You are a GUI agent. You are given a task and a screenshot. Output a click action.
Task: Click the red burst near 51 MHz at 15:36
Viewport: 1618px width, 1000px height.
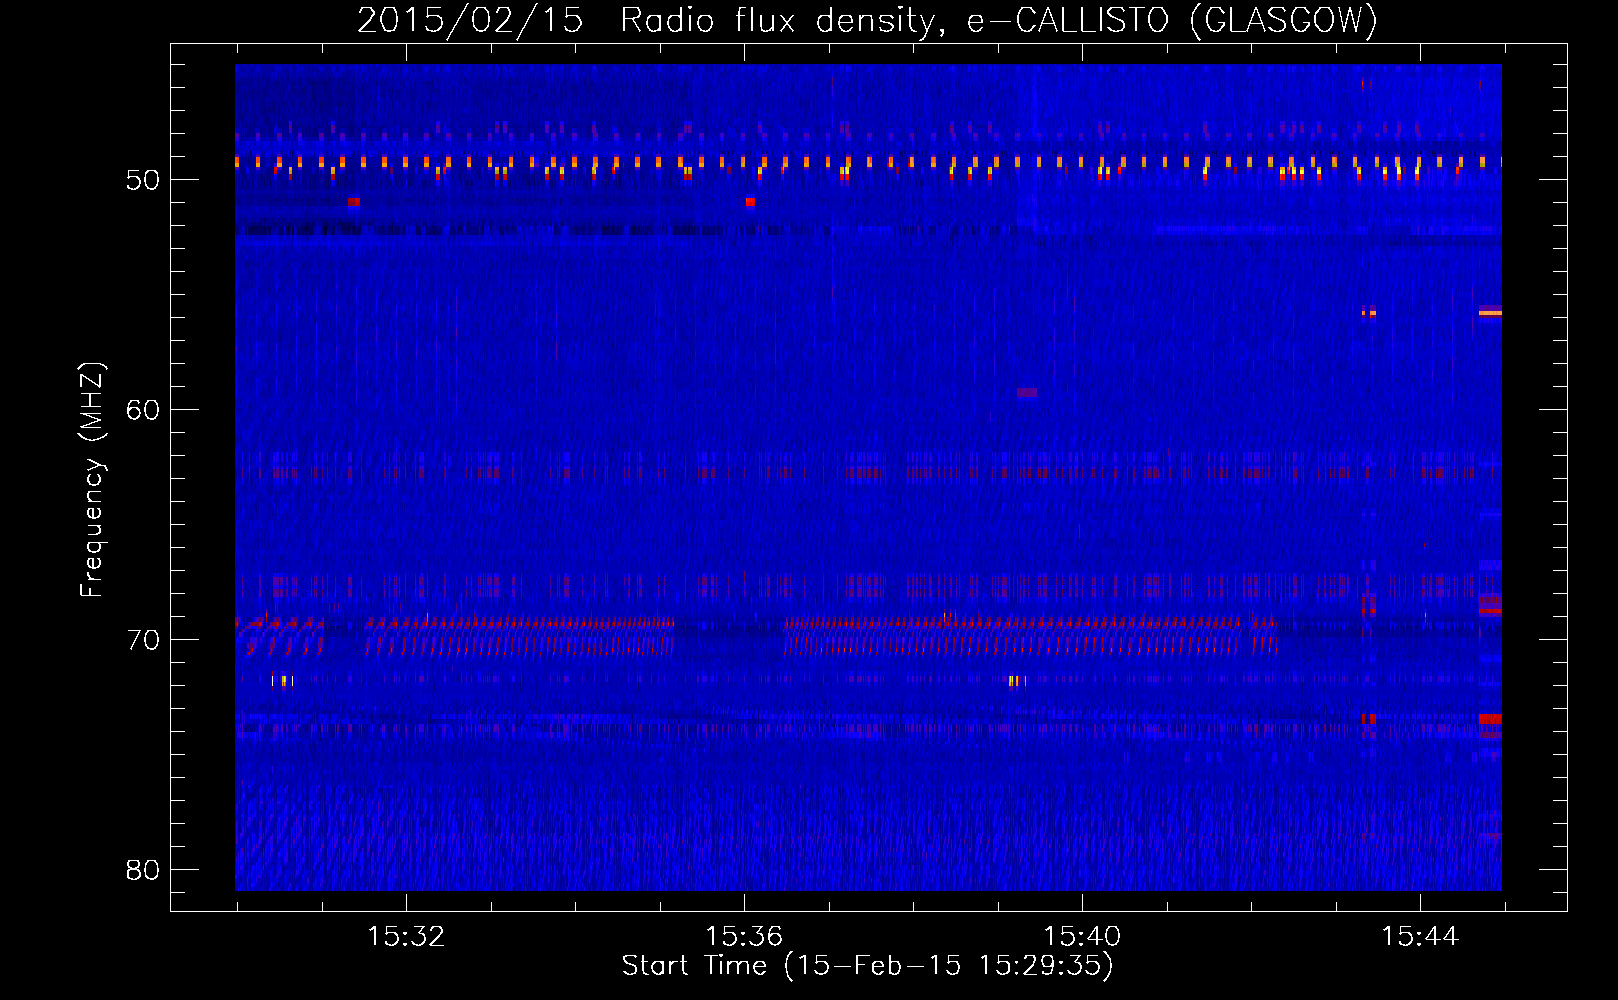[x=750, y=202]
